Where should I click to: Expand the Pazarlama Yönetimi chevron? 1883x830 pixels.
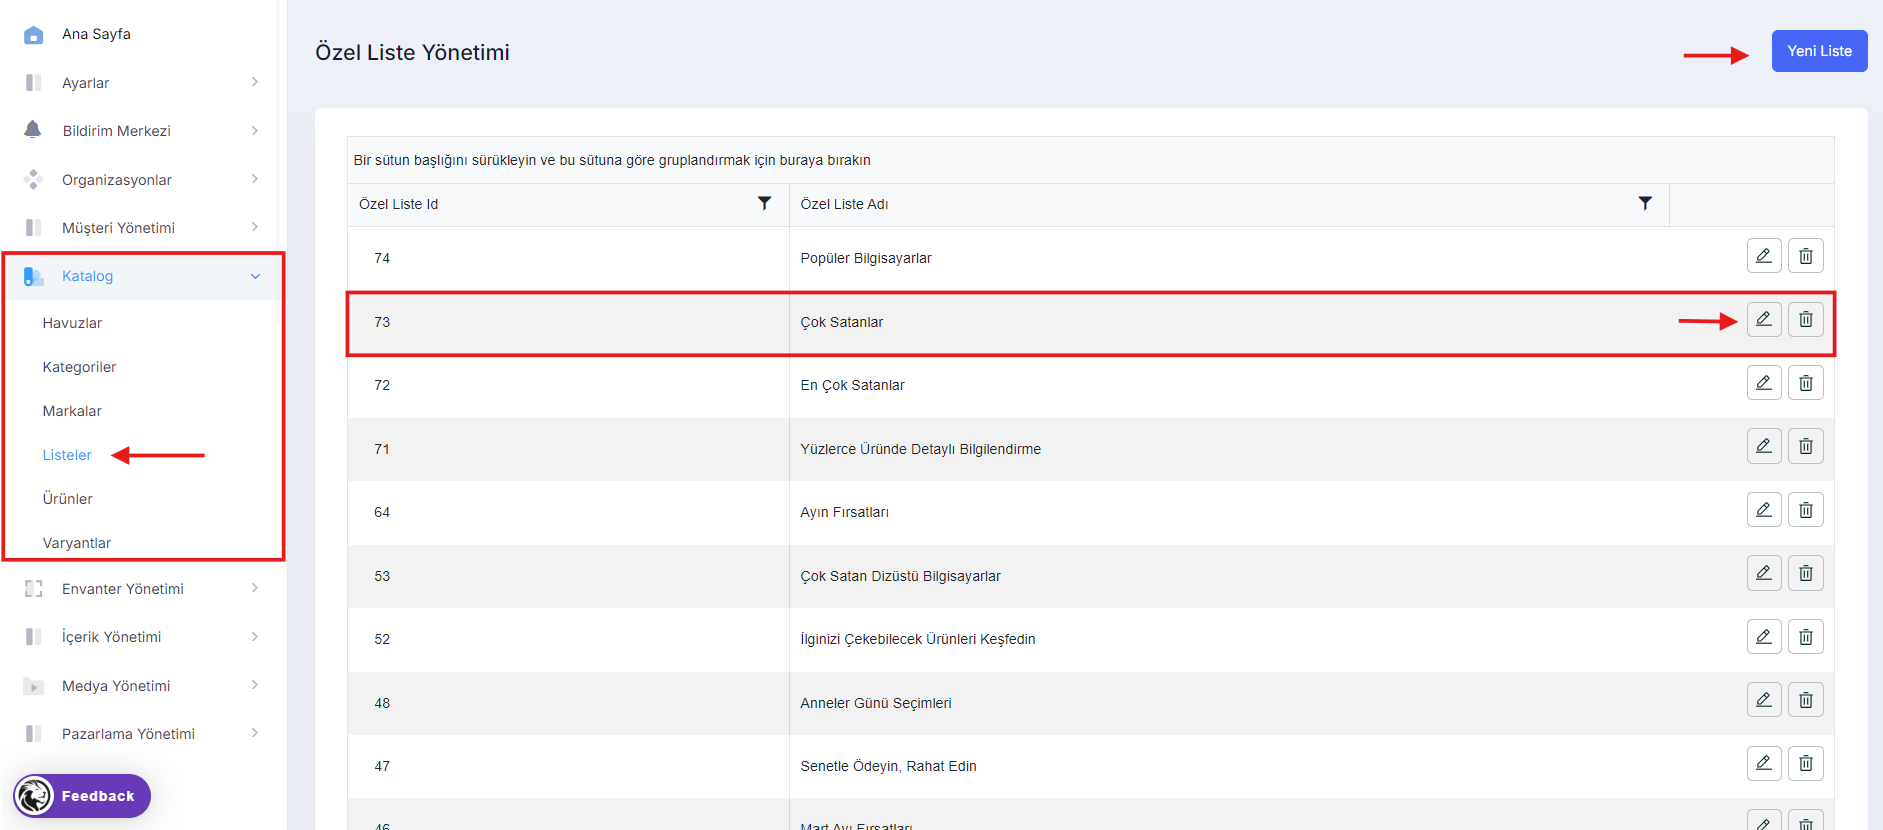(255, 733)
